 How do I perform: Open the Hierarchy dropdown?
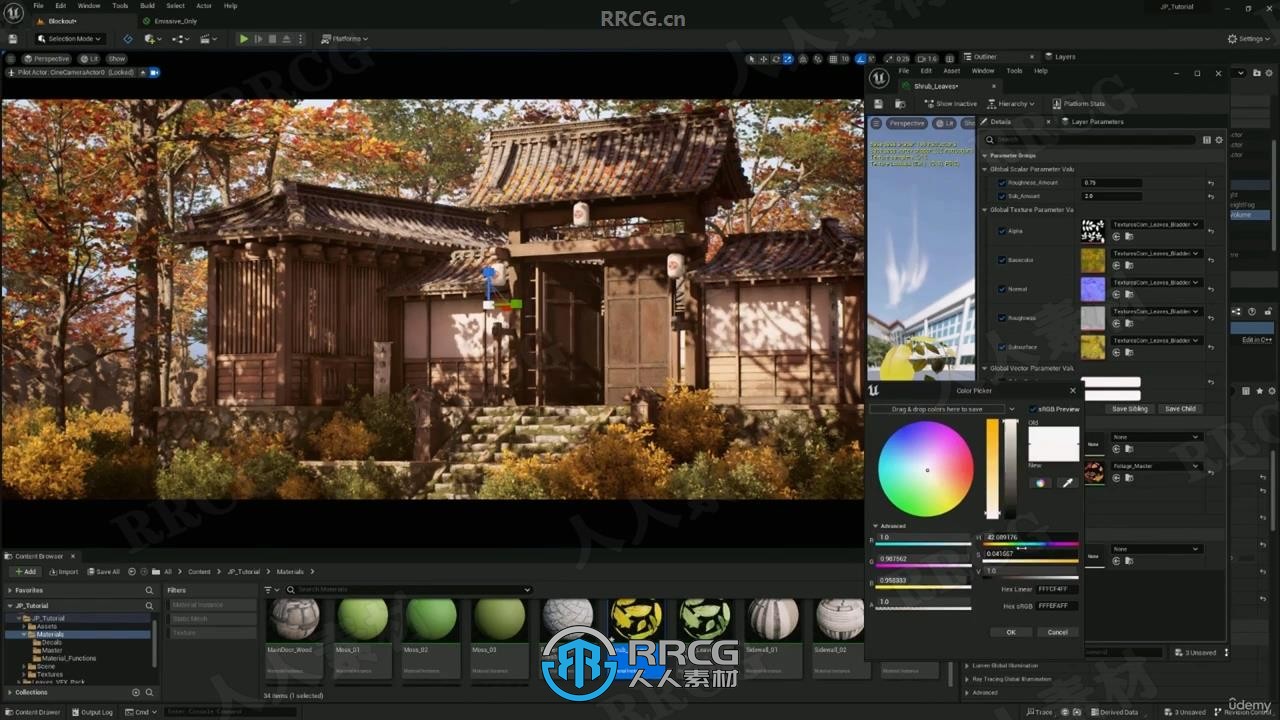point(1011,103)
